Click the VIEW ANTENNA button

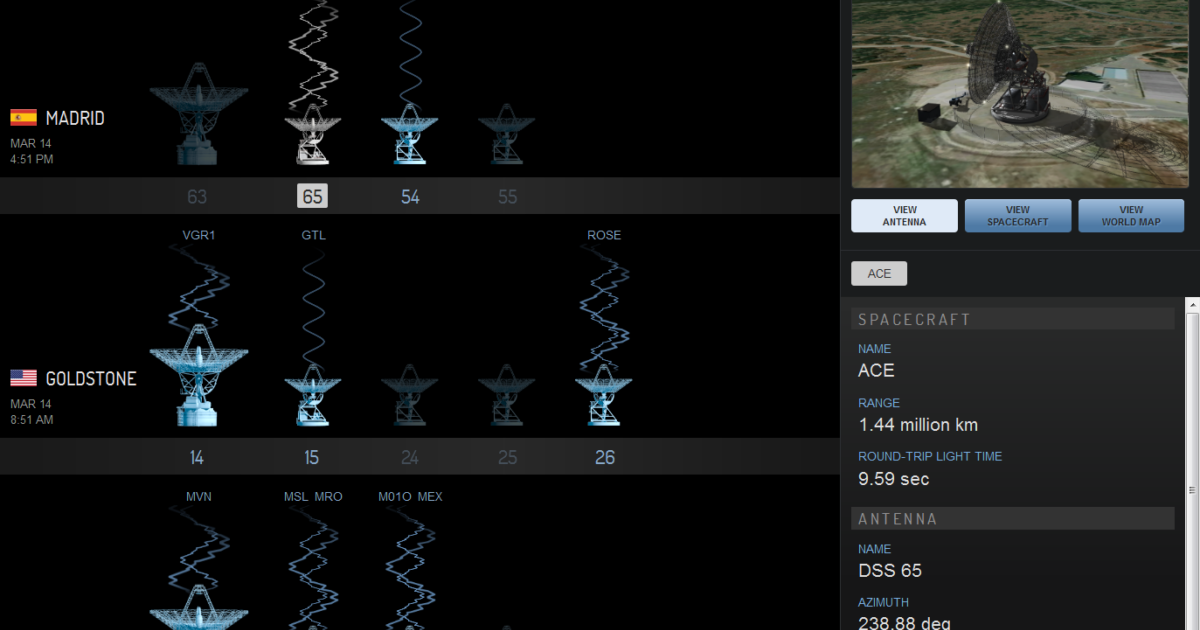pyautogui.click(x=904, y=215)
